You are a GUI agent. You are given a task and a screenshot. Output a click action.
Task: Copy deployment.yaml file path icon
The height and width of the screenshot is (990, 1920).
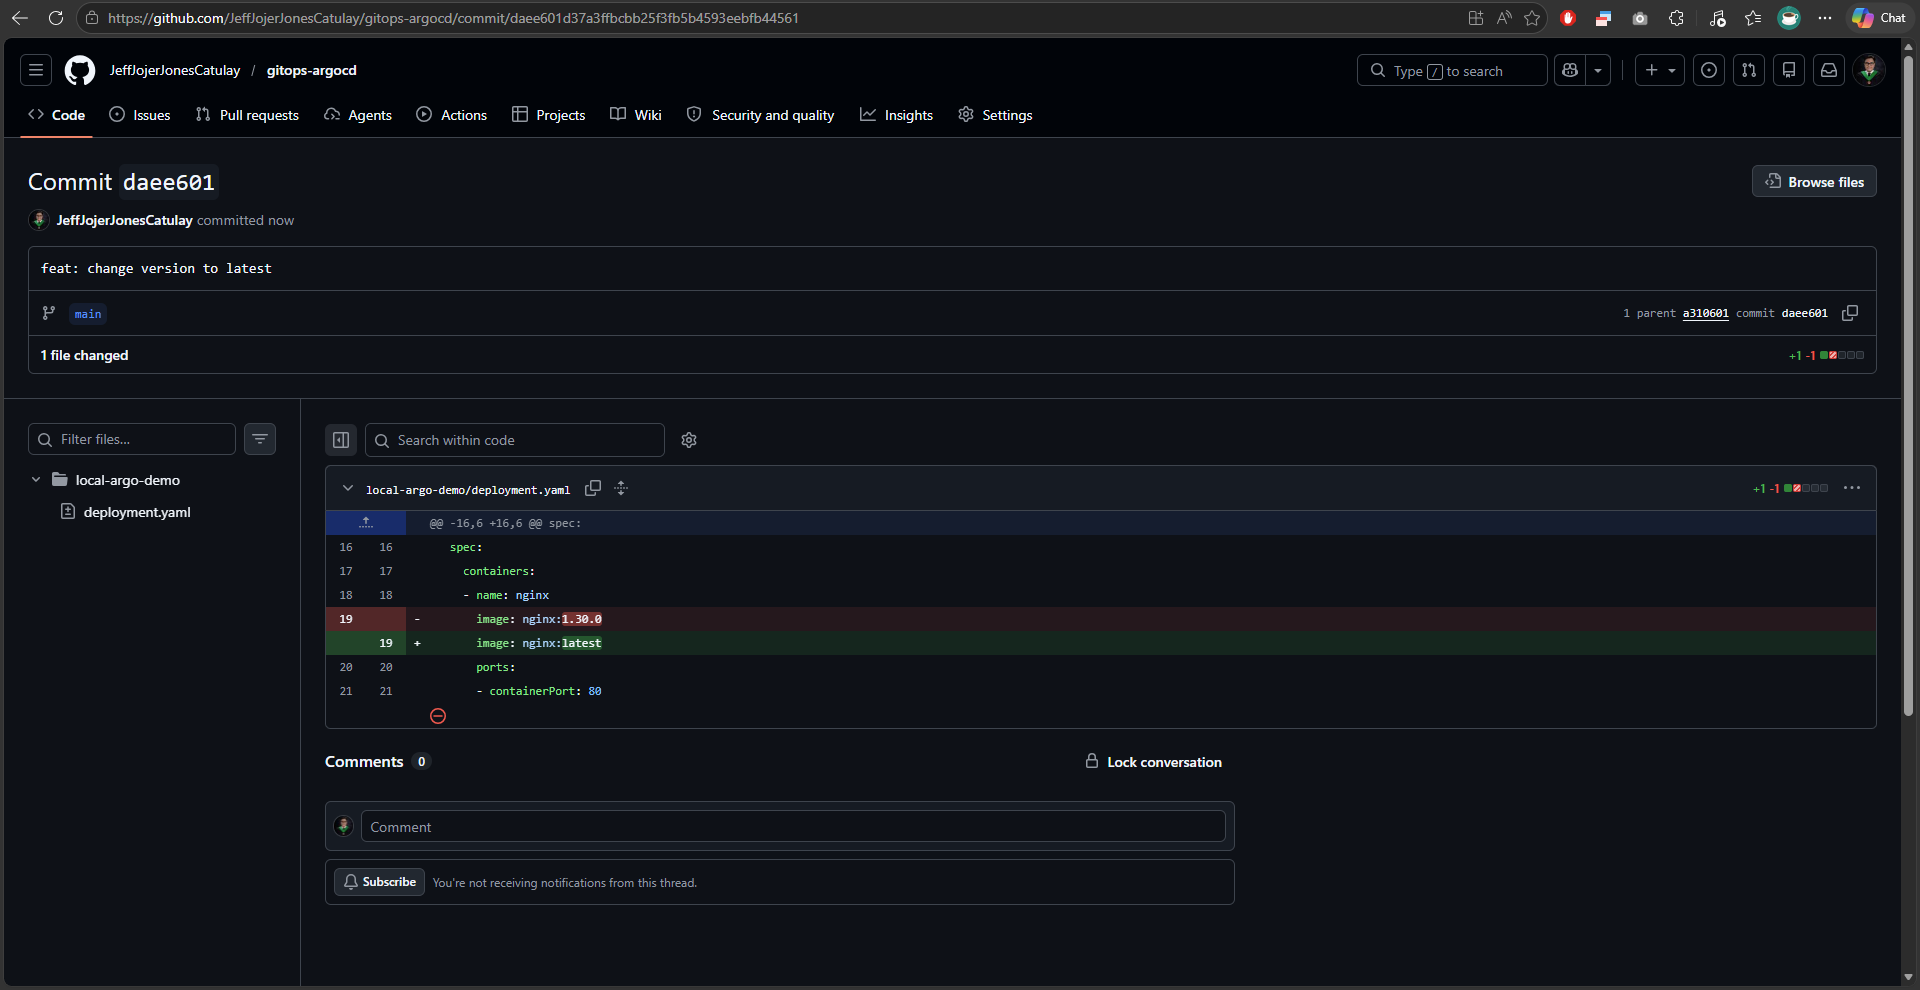[593, 488]
